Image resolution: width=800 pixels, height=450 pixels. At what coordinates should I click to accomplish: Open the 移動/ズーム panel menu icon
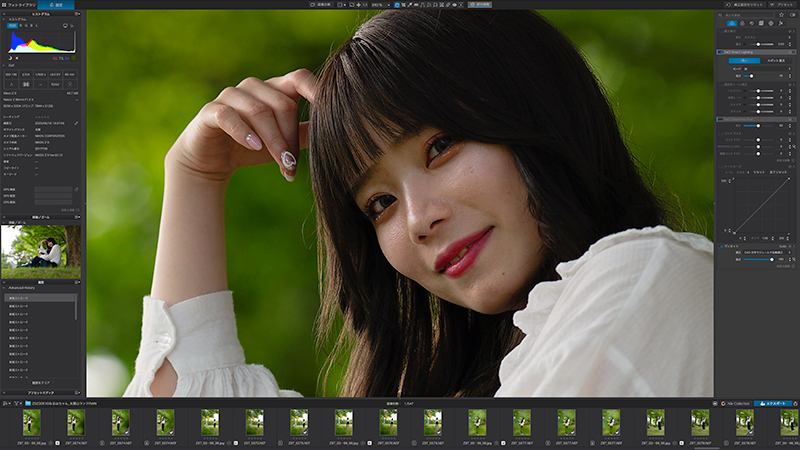pyautogui.click(x=78, y=217)
